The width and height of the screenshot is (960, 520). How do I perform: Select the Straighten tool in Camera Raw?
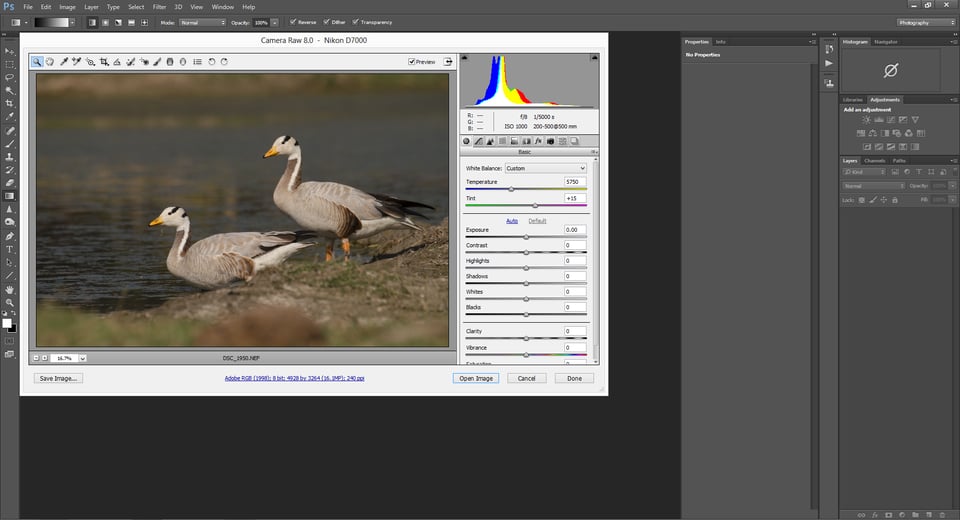coord(117,62)
